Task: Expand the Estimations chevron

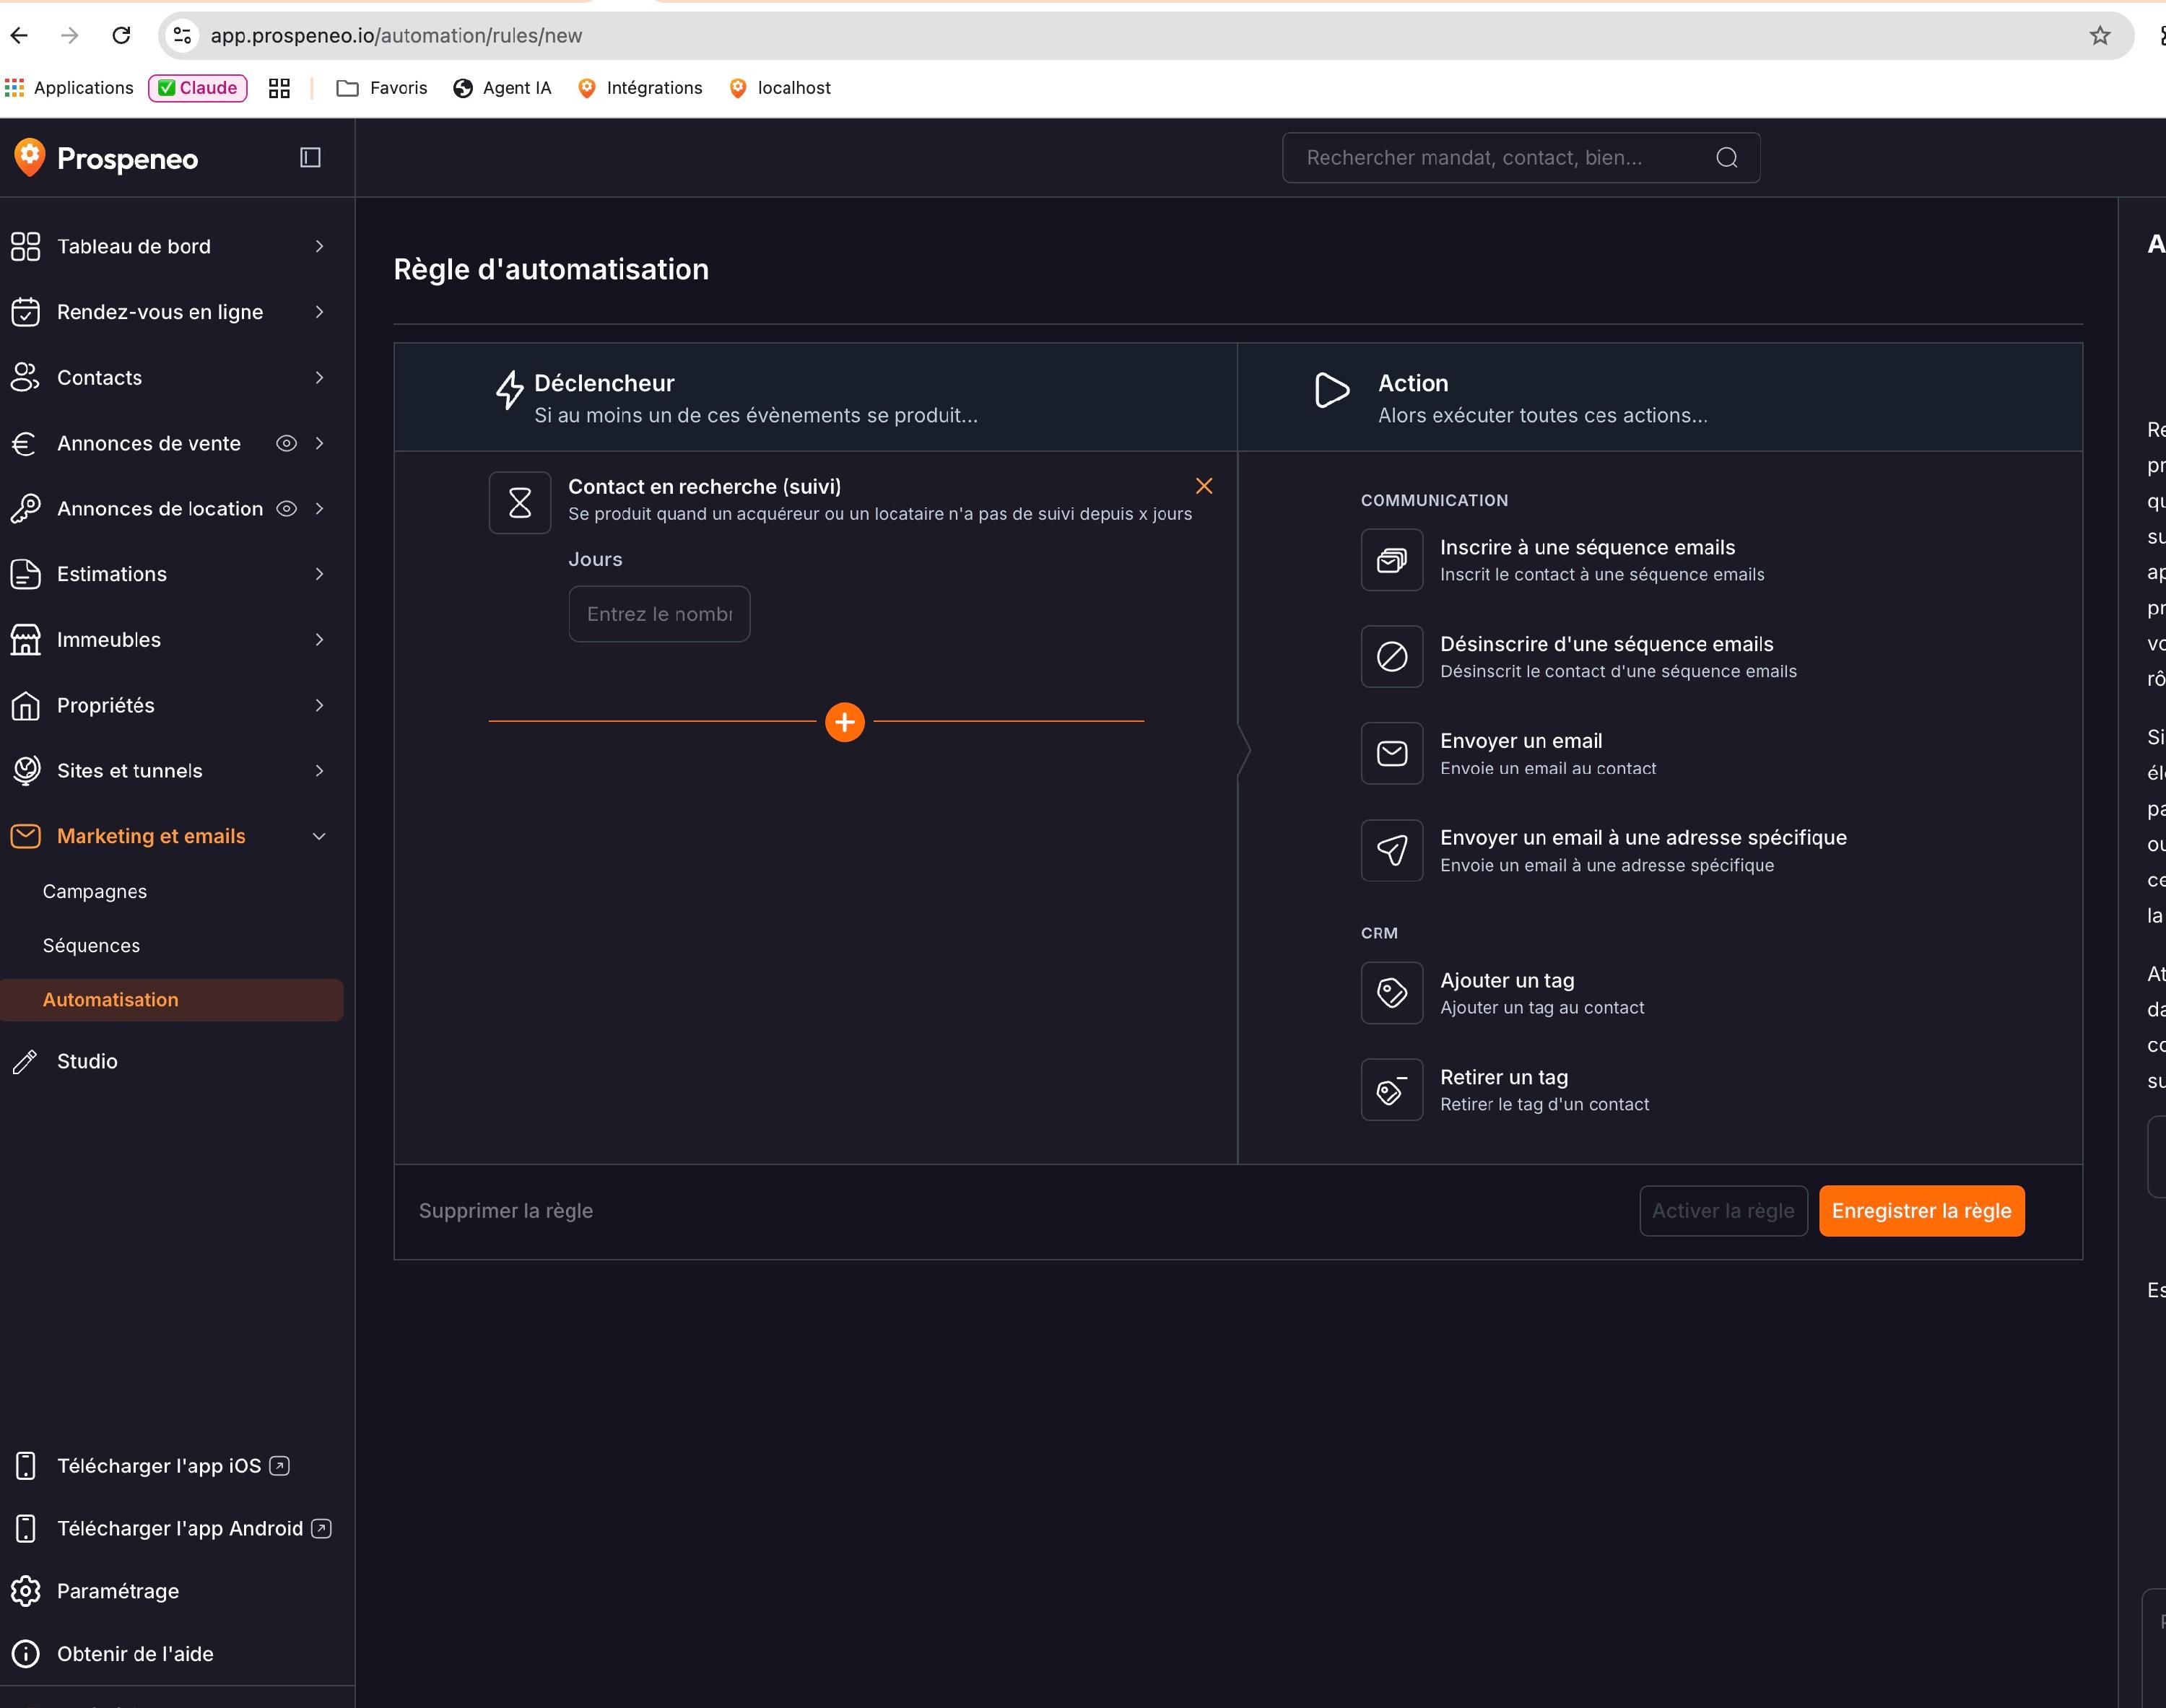Action: [319, 574]
